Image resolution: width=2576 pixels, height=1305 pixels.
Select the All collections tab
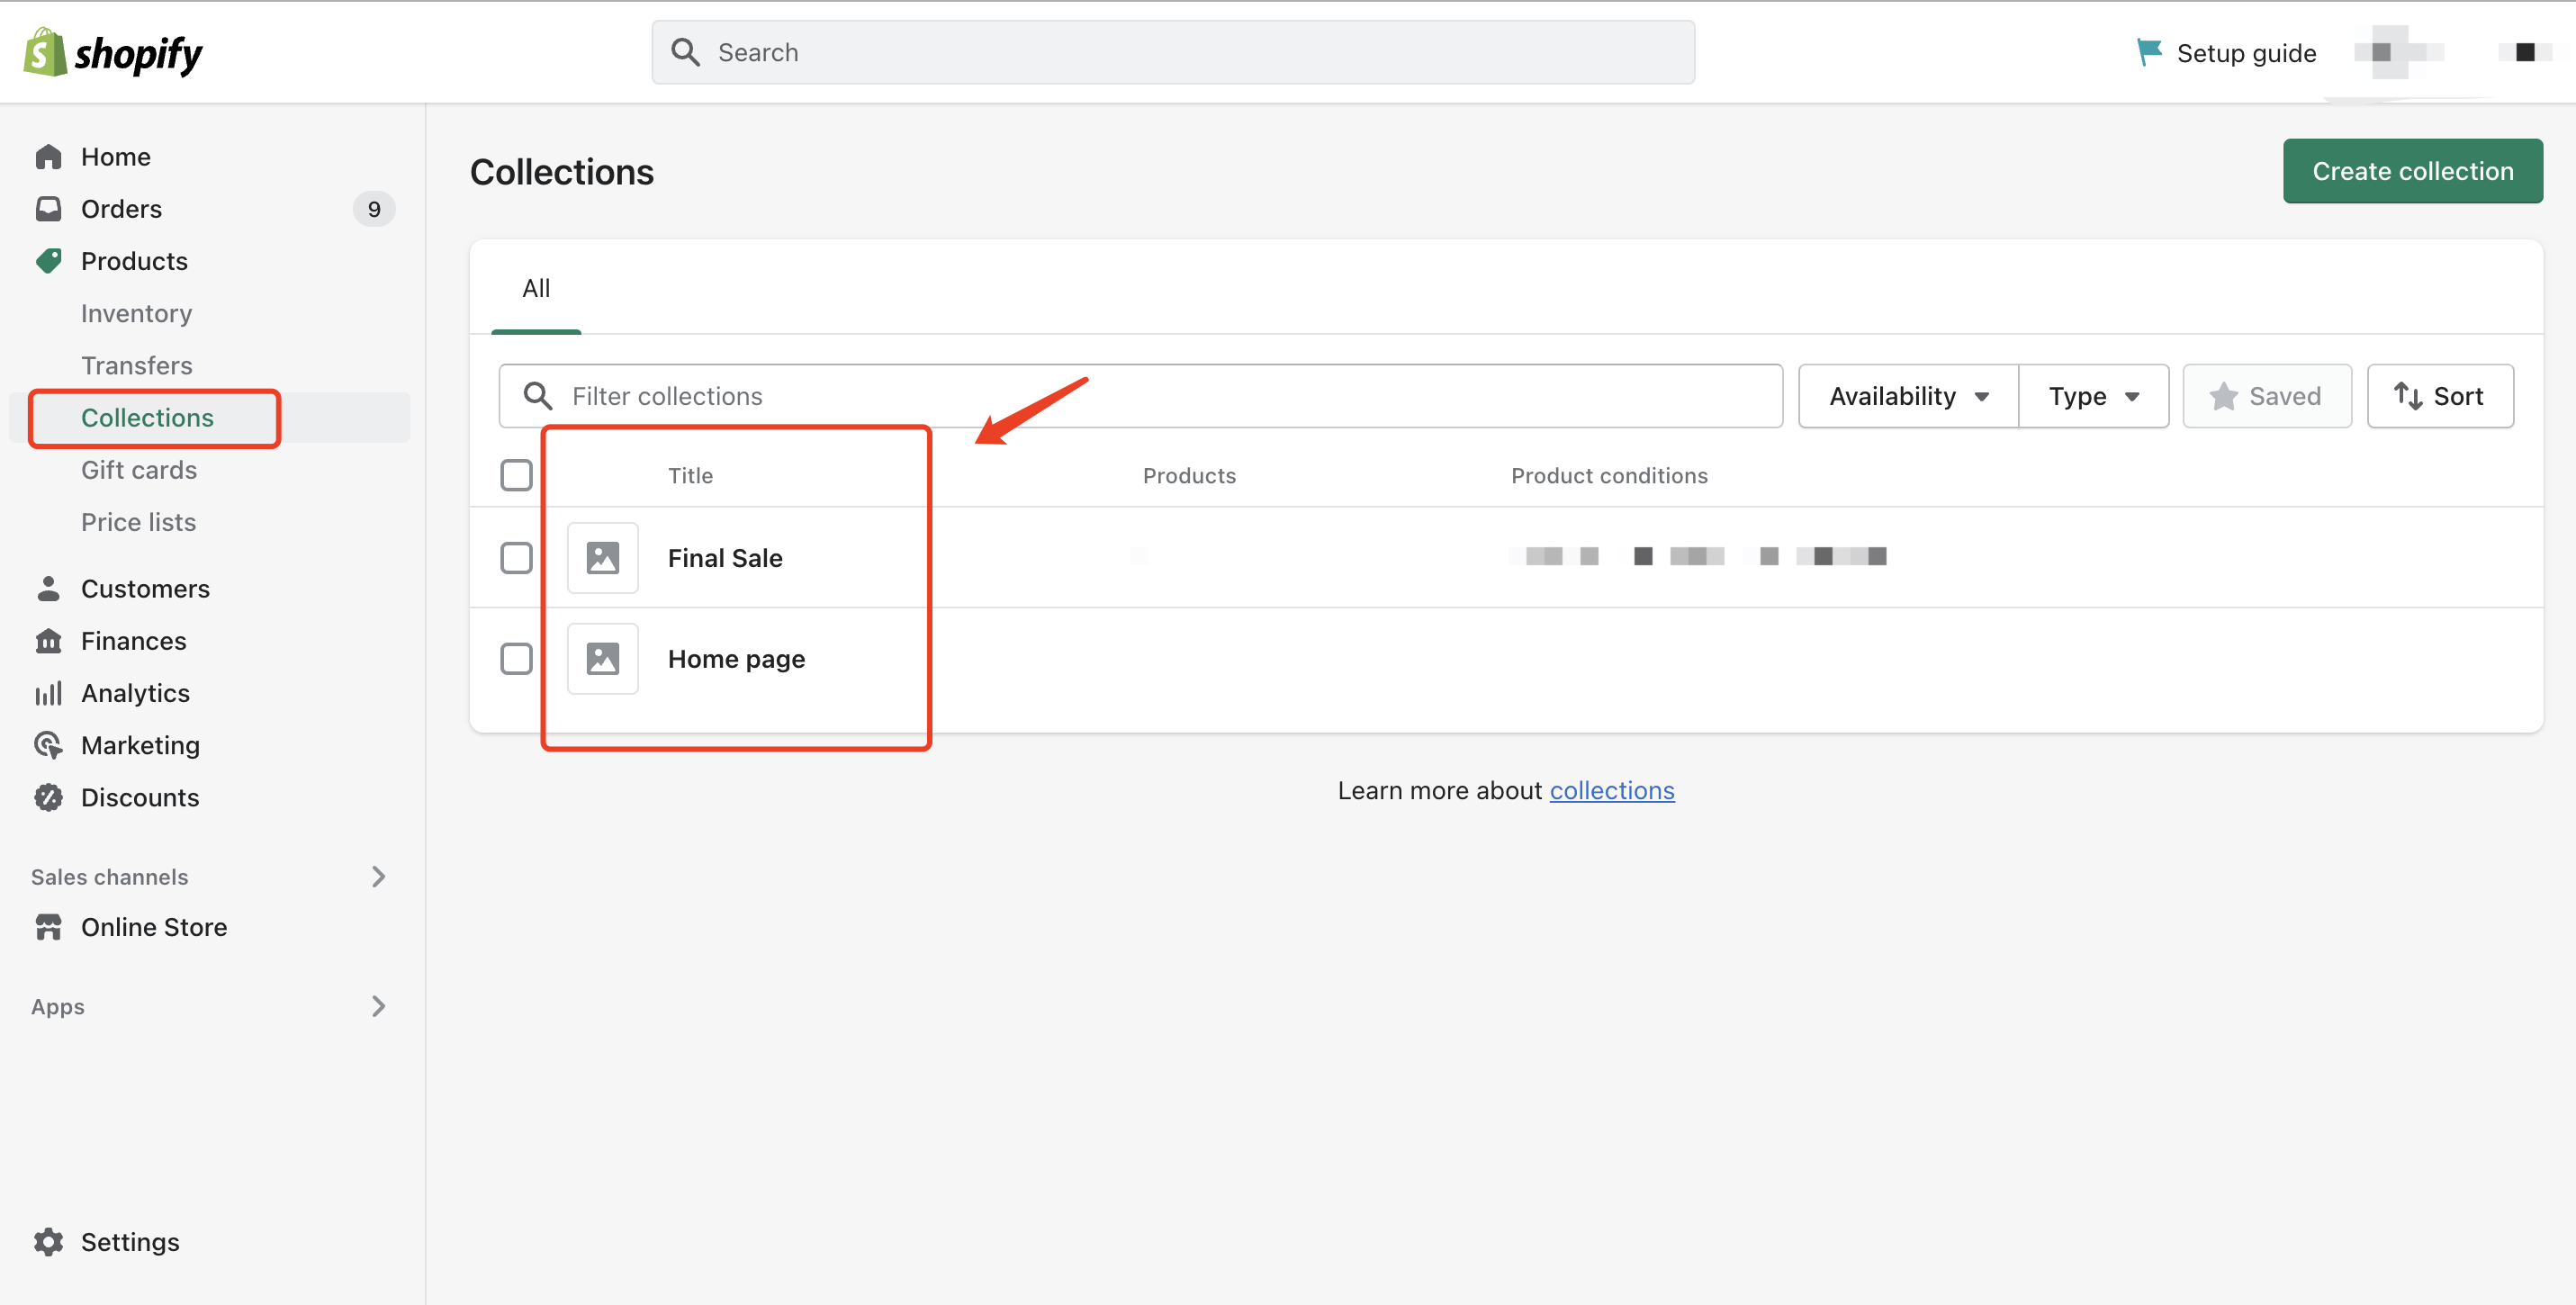[536, 289]
